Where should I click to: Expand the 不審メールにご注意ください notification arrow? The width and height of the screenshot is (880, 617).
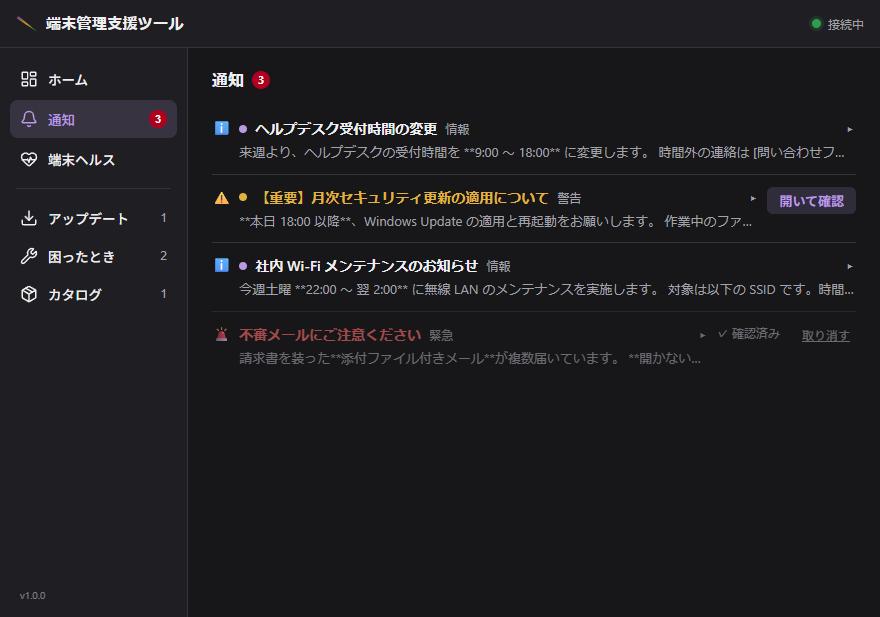[702, 335]
